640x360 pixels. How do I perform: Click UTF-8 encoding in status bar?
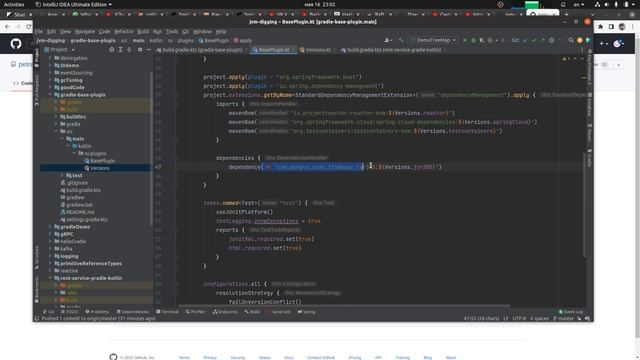pyautogui.click(x=519, y=318)
